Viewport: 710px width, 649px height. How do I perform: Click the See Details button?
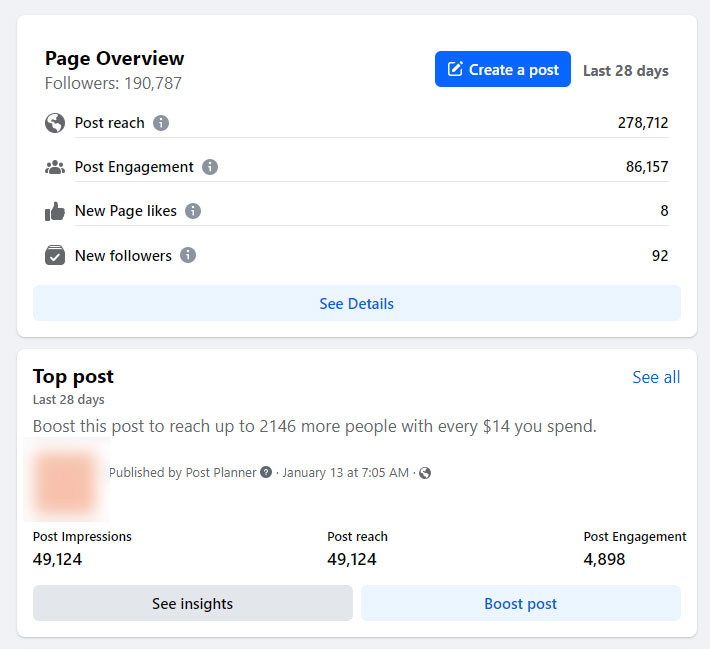click(357, 303)
